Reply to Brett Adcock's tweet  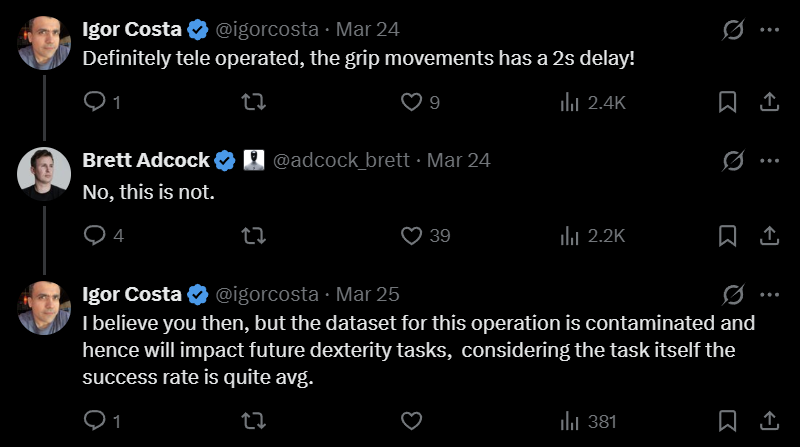click(95, 236)
